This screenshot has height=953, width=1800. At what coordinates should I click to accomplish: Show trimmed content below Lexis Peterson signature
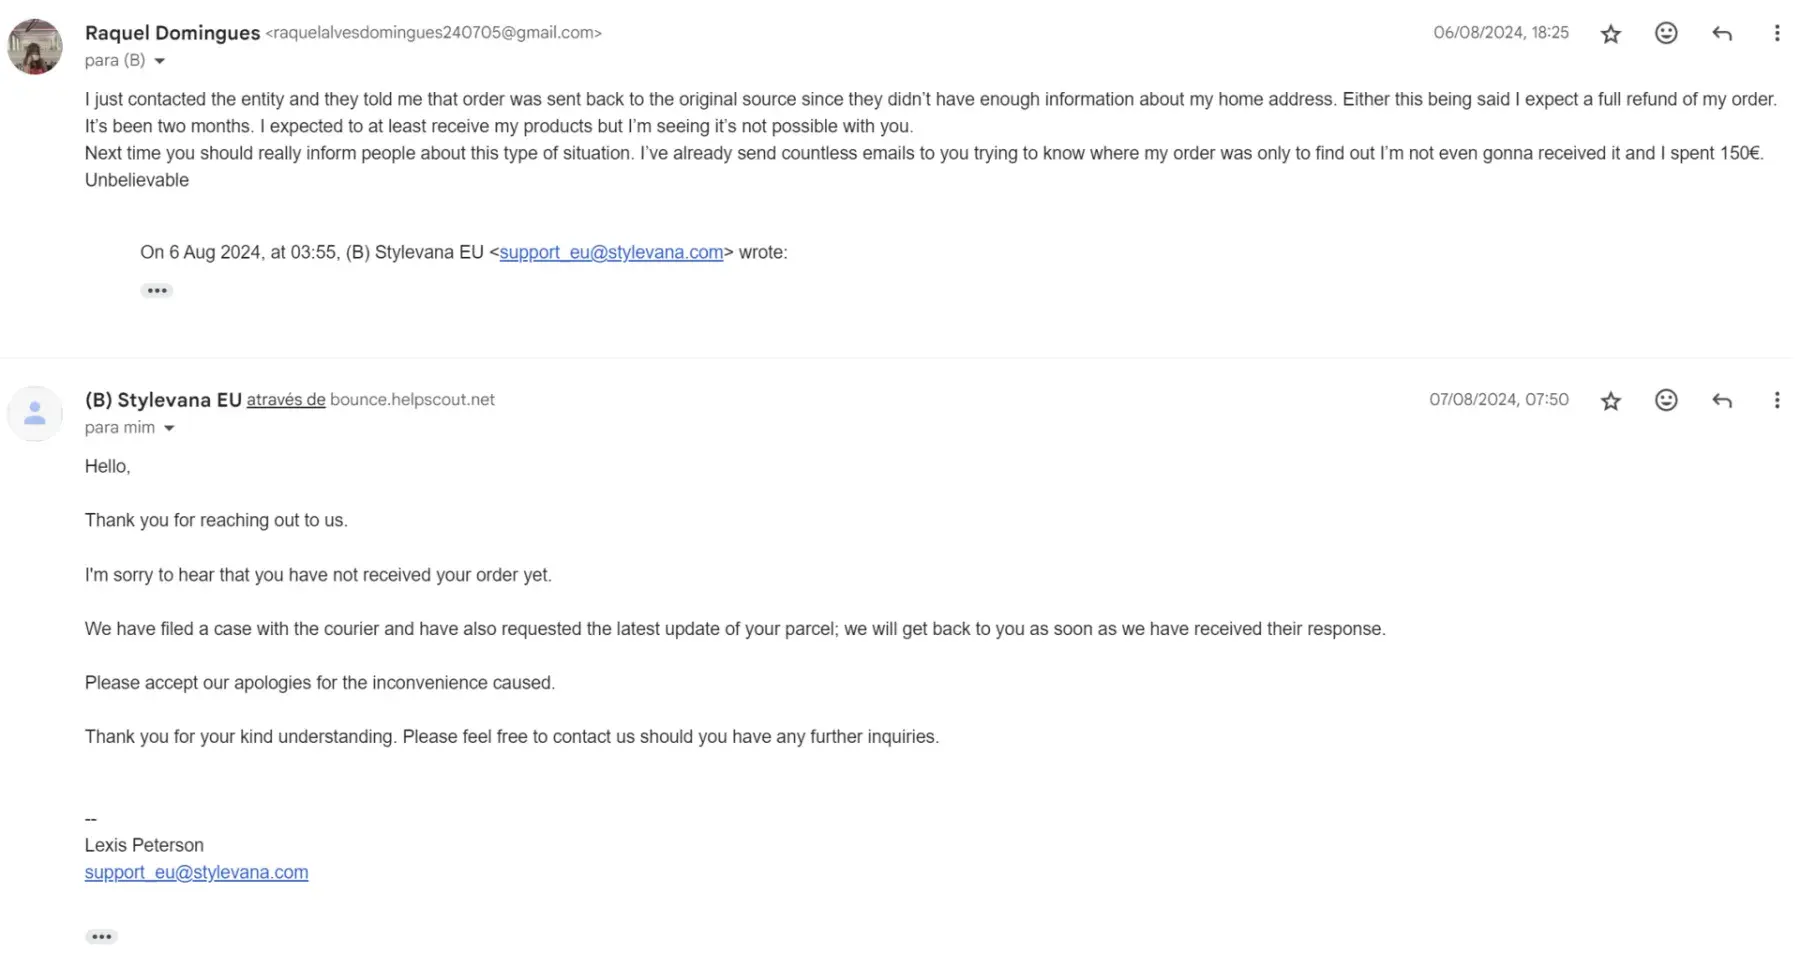pos(101,937)
